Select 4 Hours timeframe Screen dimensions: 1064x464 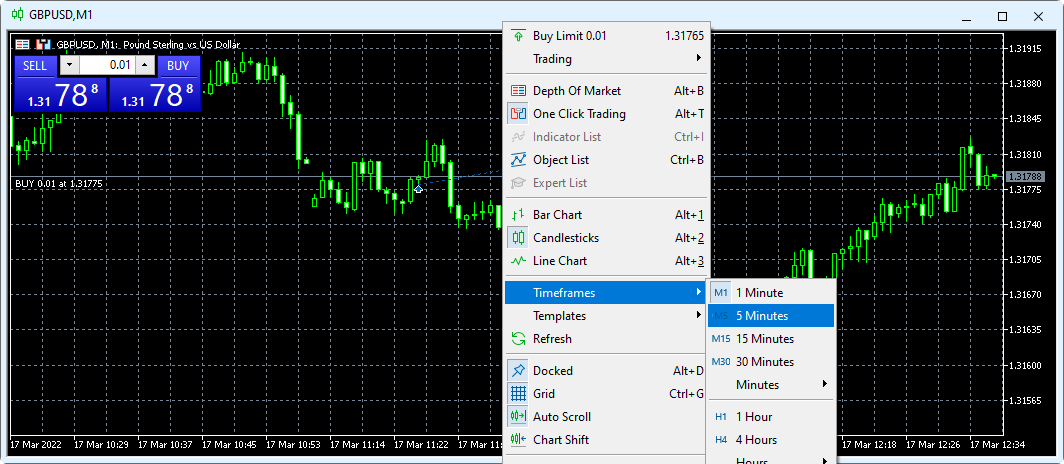coord(771,440)
